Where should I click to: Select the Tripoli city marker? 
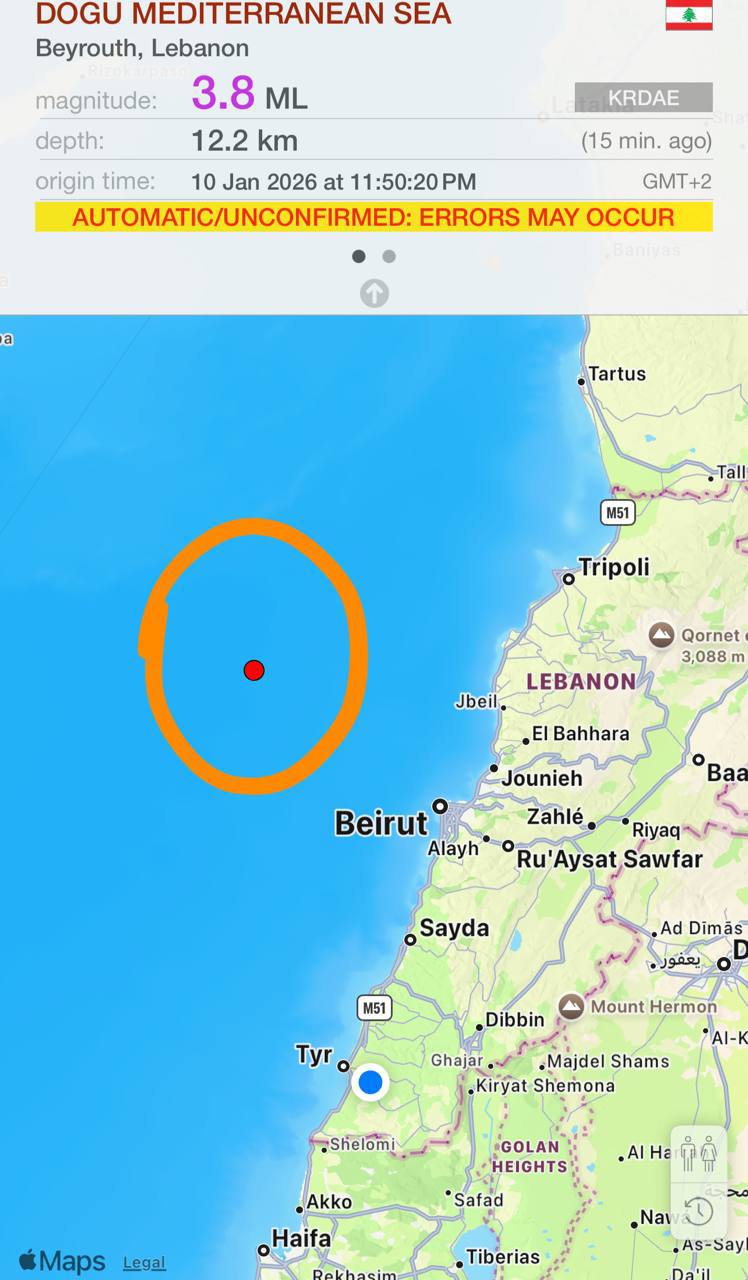tap(568, 578)
